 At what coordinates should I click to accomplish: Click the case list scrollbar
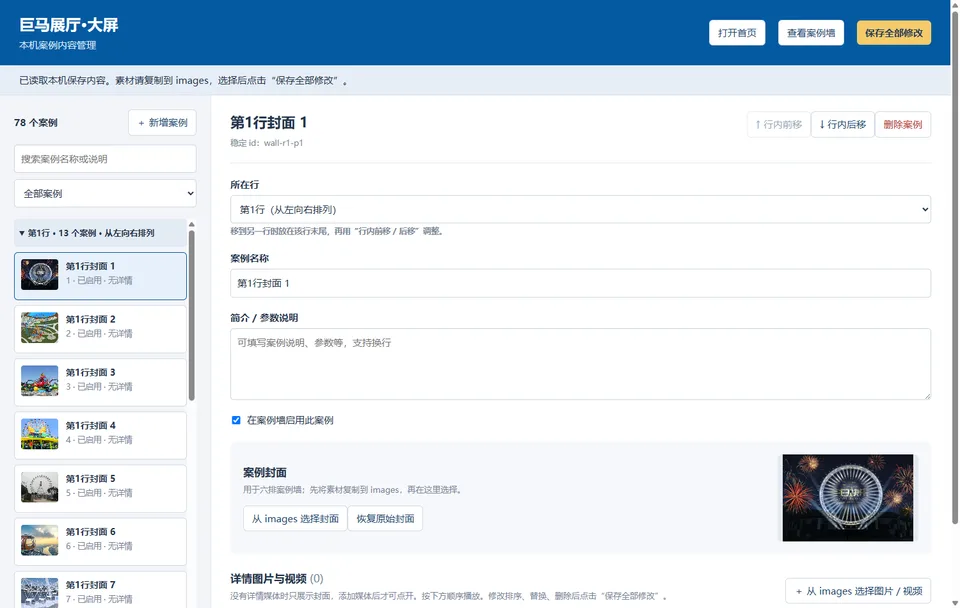click(192, 315)
